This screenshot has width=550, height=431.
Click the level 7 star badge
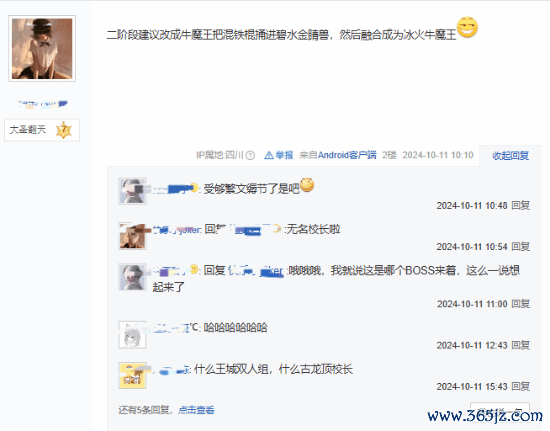coord(63,130)
